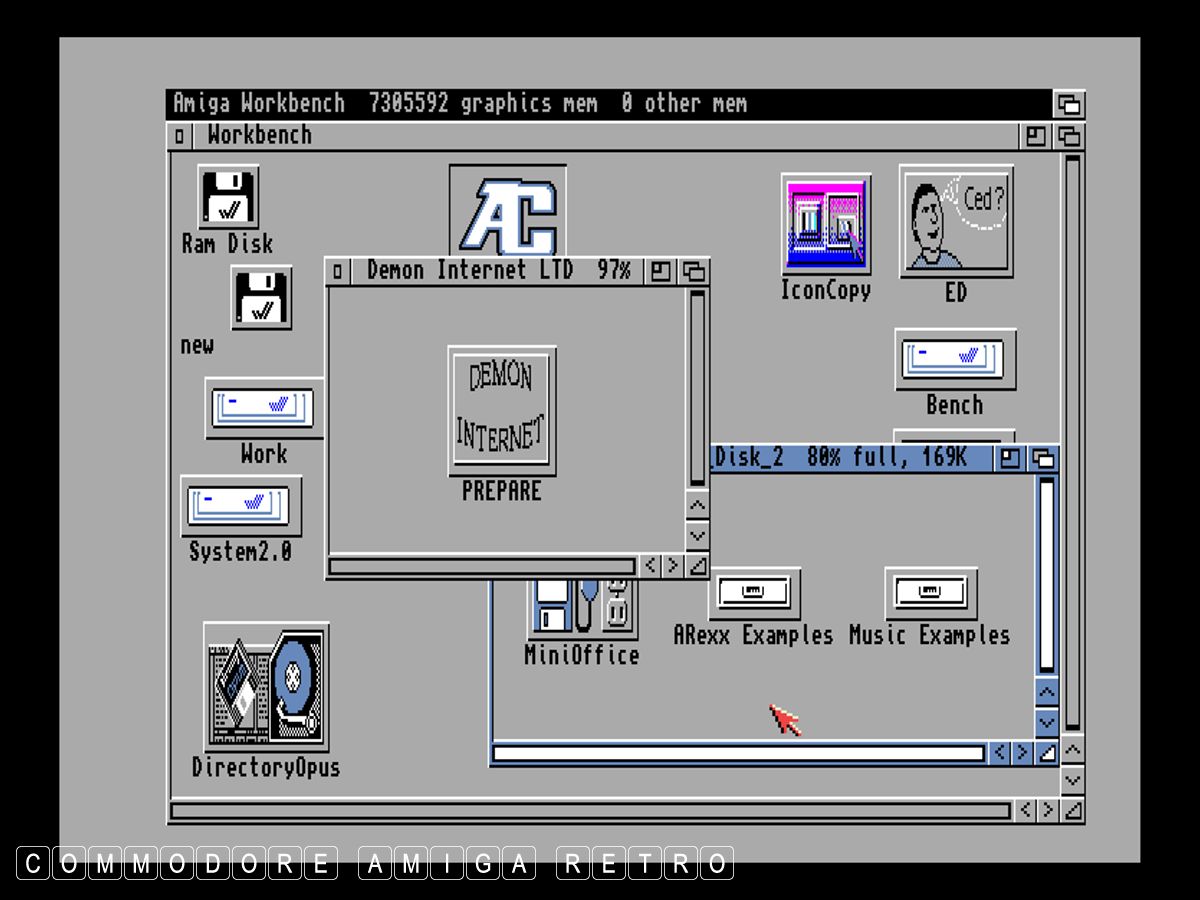Click down arrow in Demon Internet scrollbar

pyautogui.click(x=697, y=536)
